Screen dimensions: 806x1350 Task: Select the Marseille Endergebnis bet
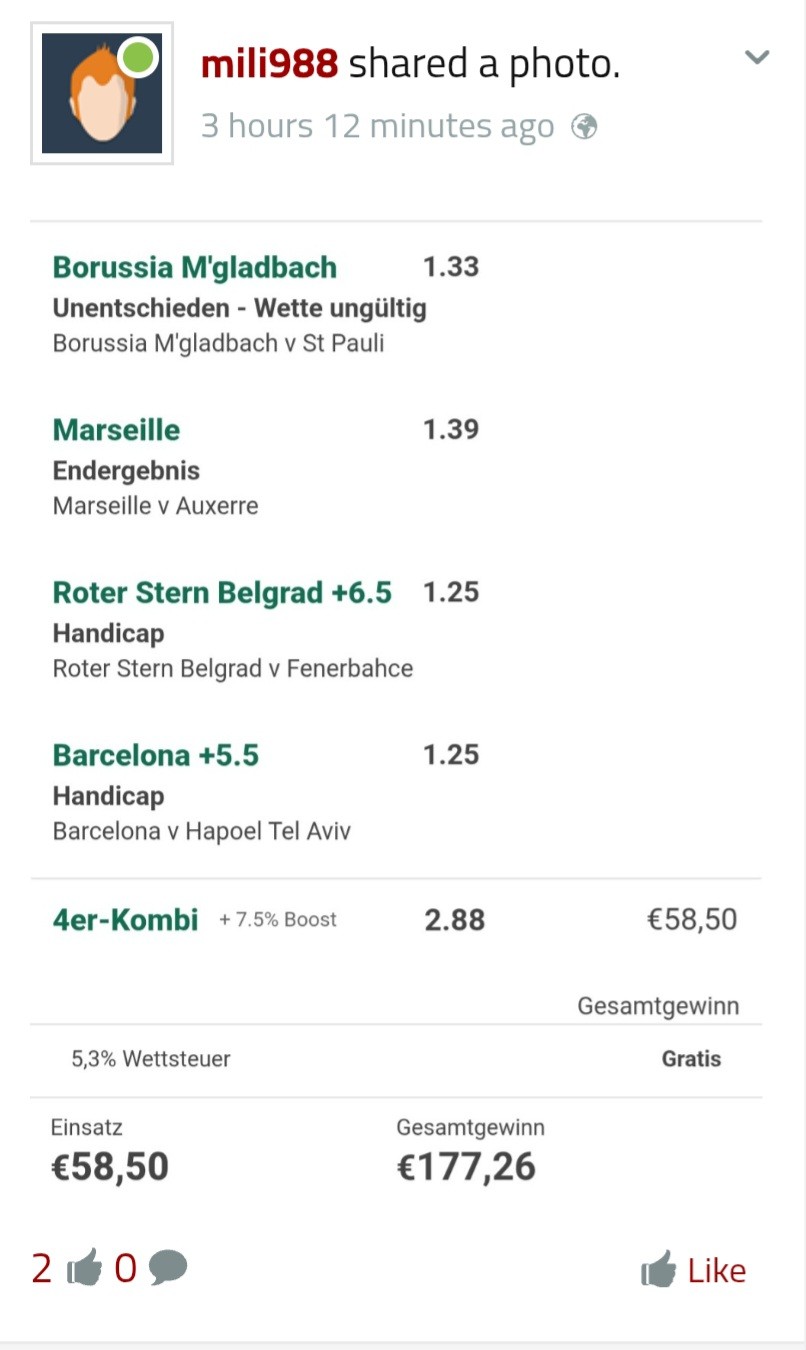tap(117, 431)
